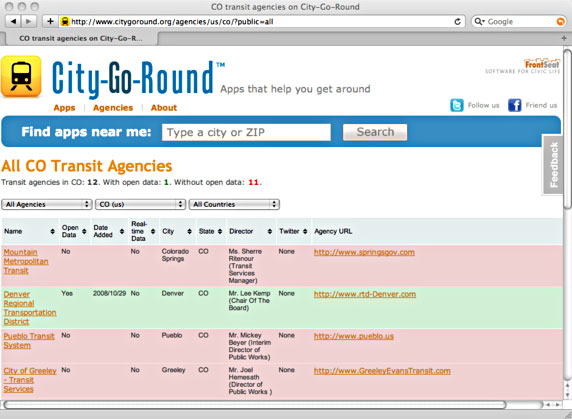This screenshot has width=572, height=419.
Task: Click the Agency URL column header
Action: pyautogui.click(x=333, y=231)
